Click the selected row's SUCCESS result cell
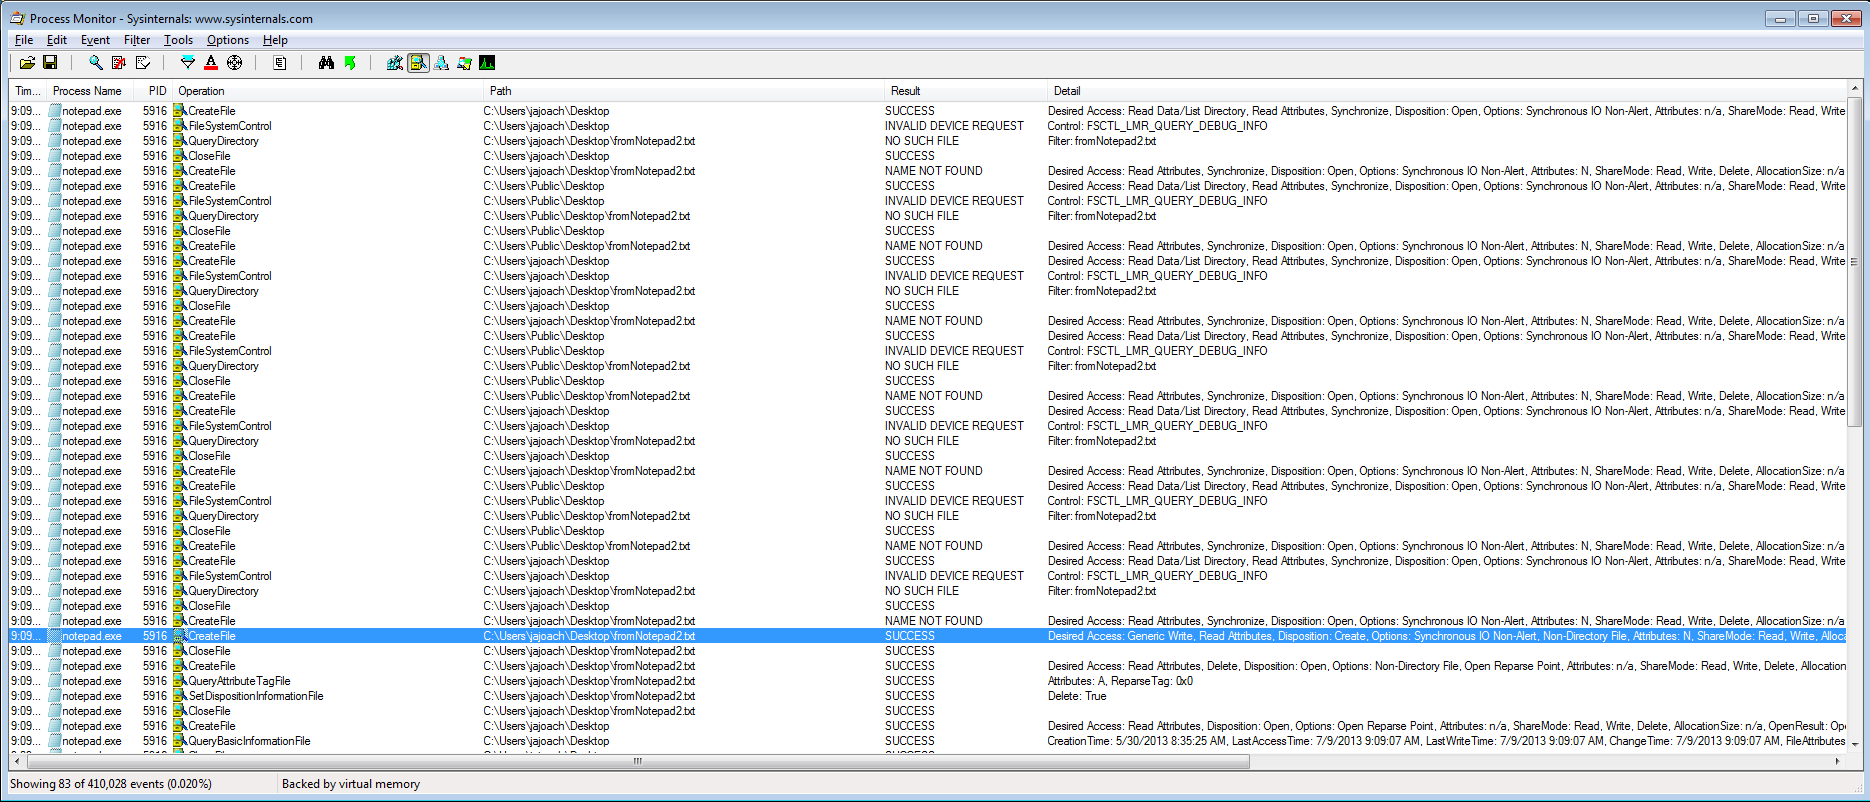Image resolution: width=1870 pixels, height=802 pixels. click(910, 636)
